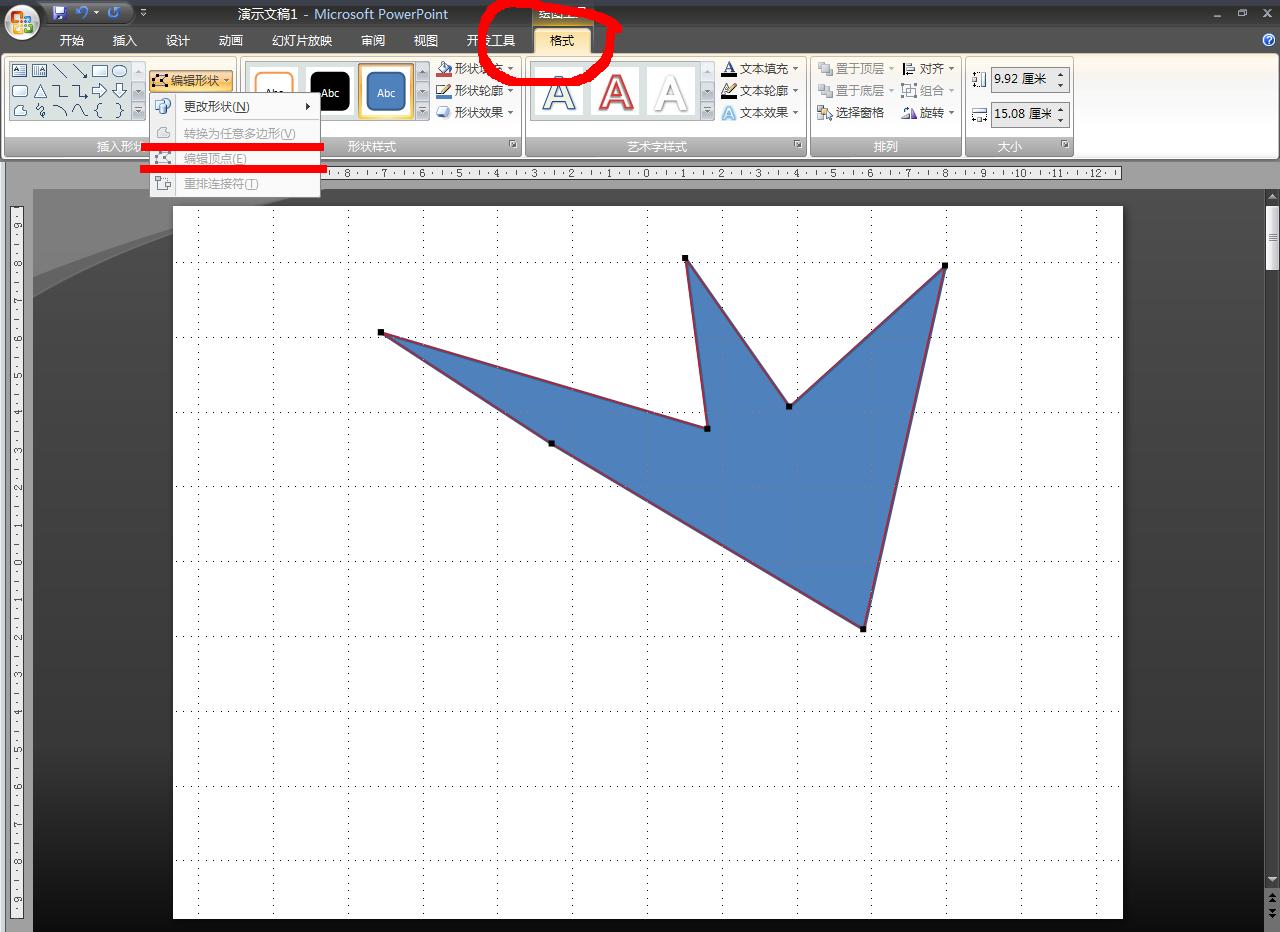This screenshot has height=932, width=1280.
Task: Select the Isosceles Triangle shape
Action: point(39,91)
